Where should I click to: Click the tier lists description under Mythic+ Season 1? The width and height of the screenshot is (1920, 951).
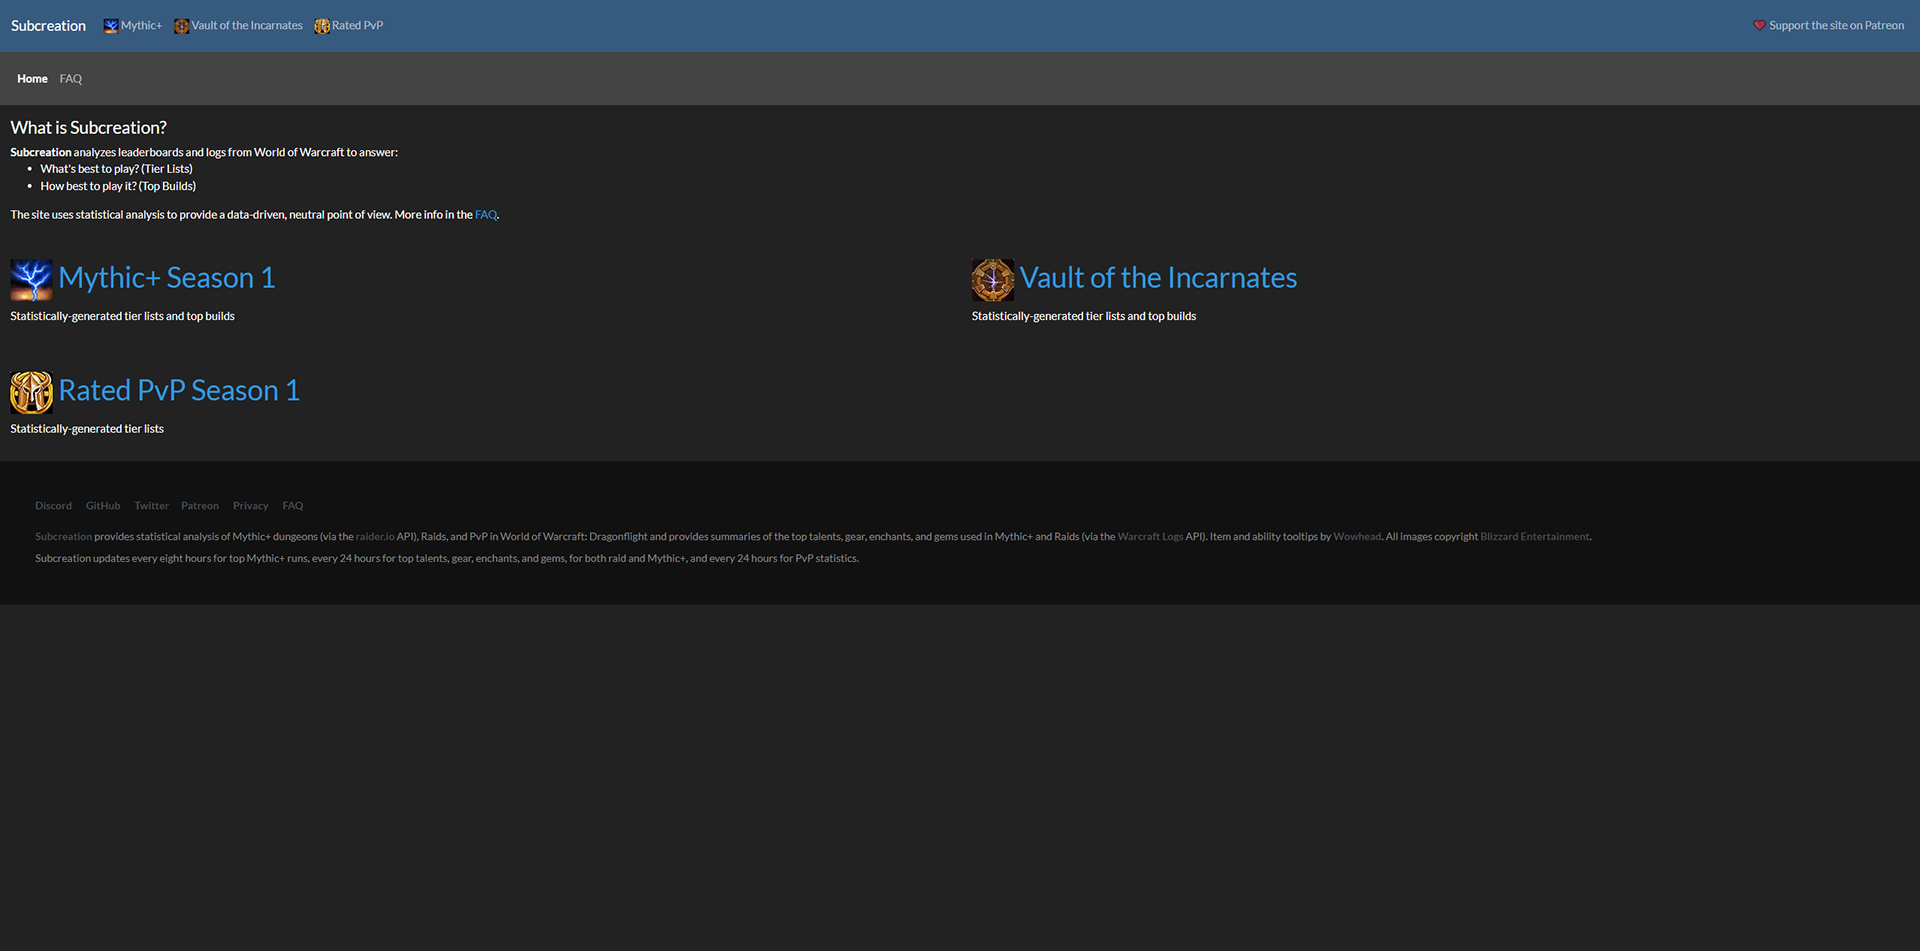click(122, 316)
